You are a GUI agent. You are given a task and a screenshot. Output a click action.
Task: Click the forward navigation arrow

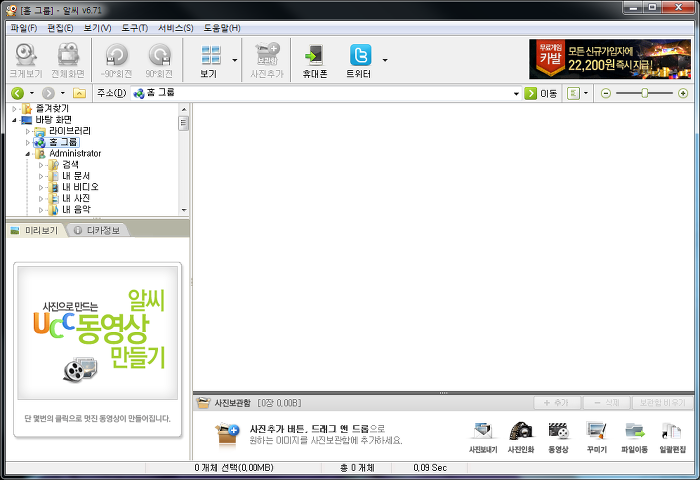coord(48,93)
